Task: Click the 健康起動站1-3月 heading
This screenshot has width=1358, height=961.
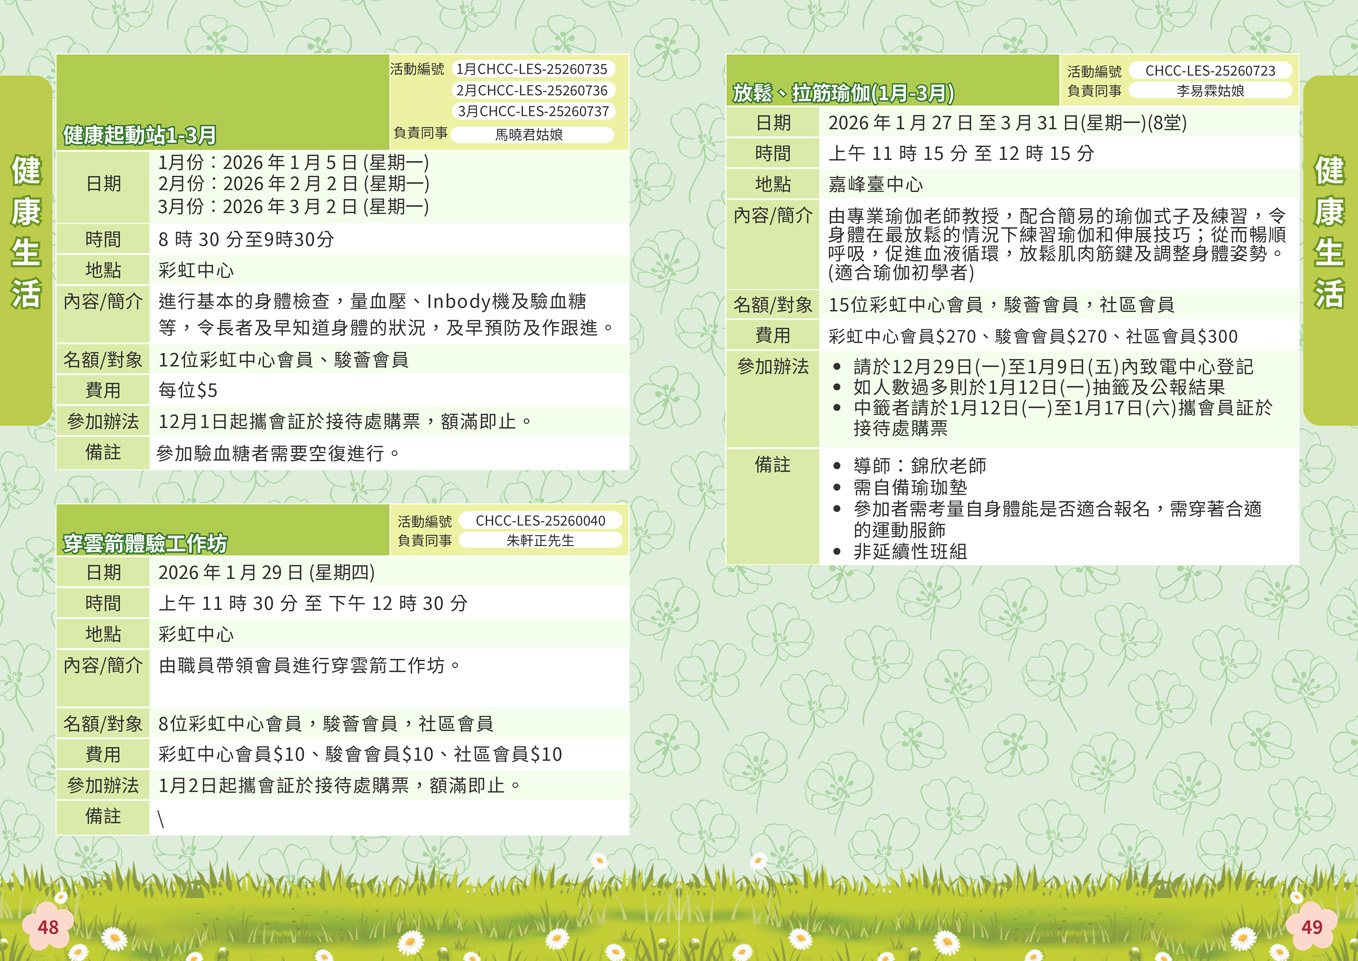Action: click(141, 135)
